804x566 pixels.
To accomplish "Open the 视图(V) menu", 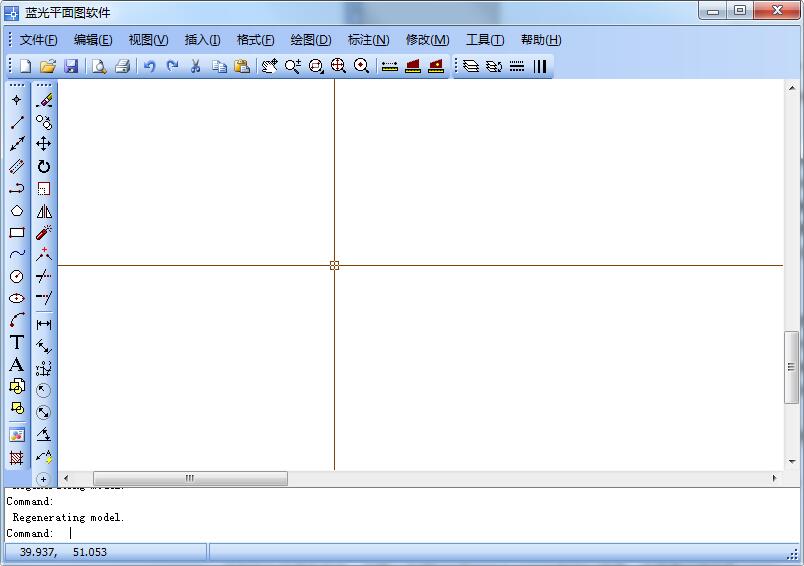I will (148, 39).
